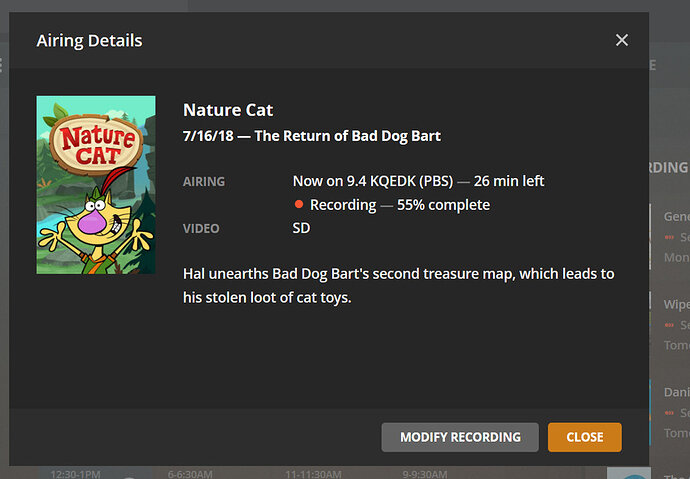
Task: Click the red recording status dot
Action: [x=298, y=205]
